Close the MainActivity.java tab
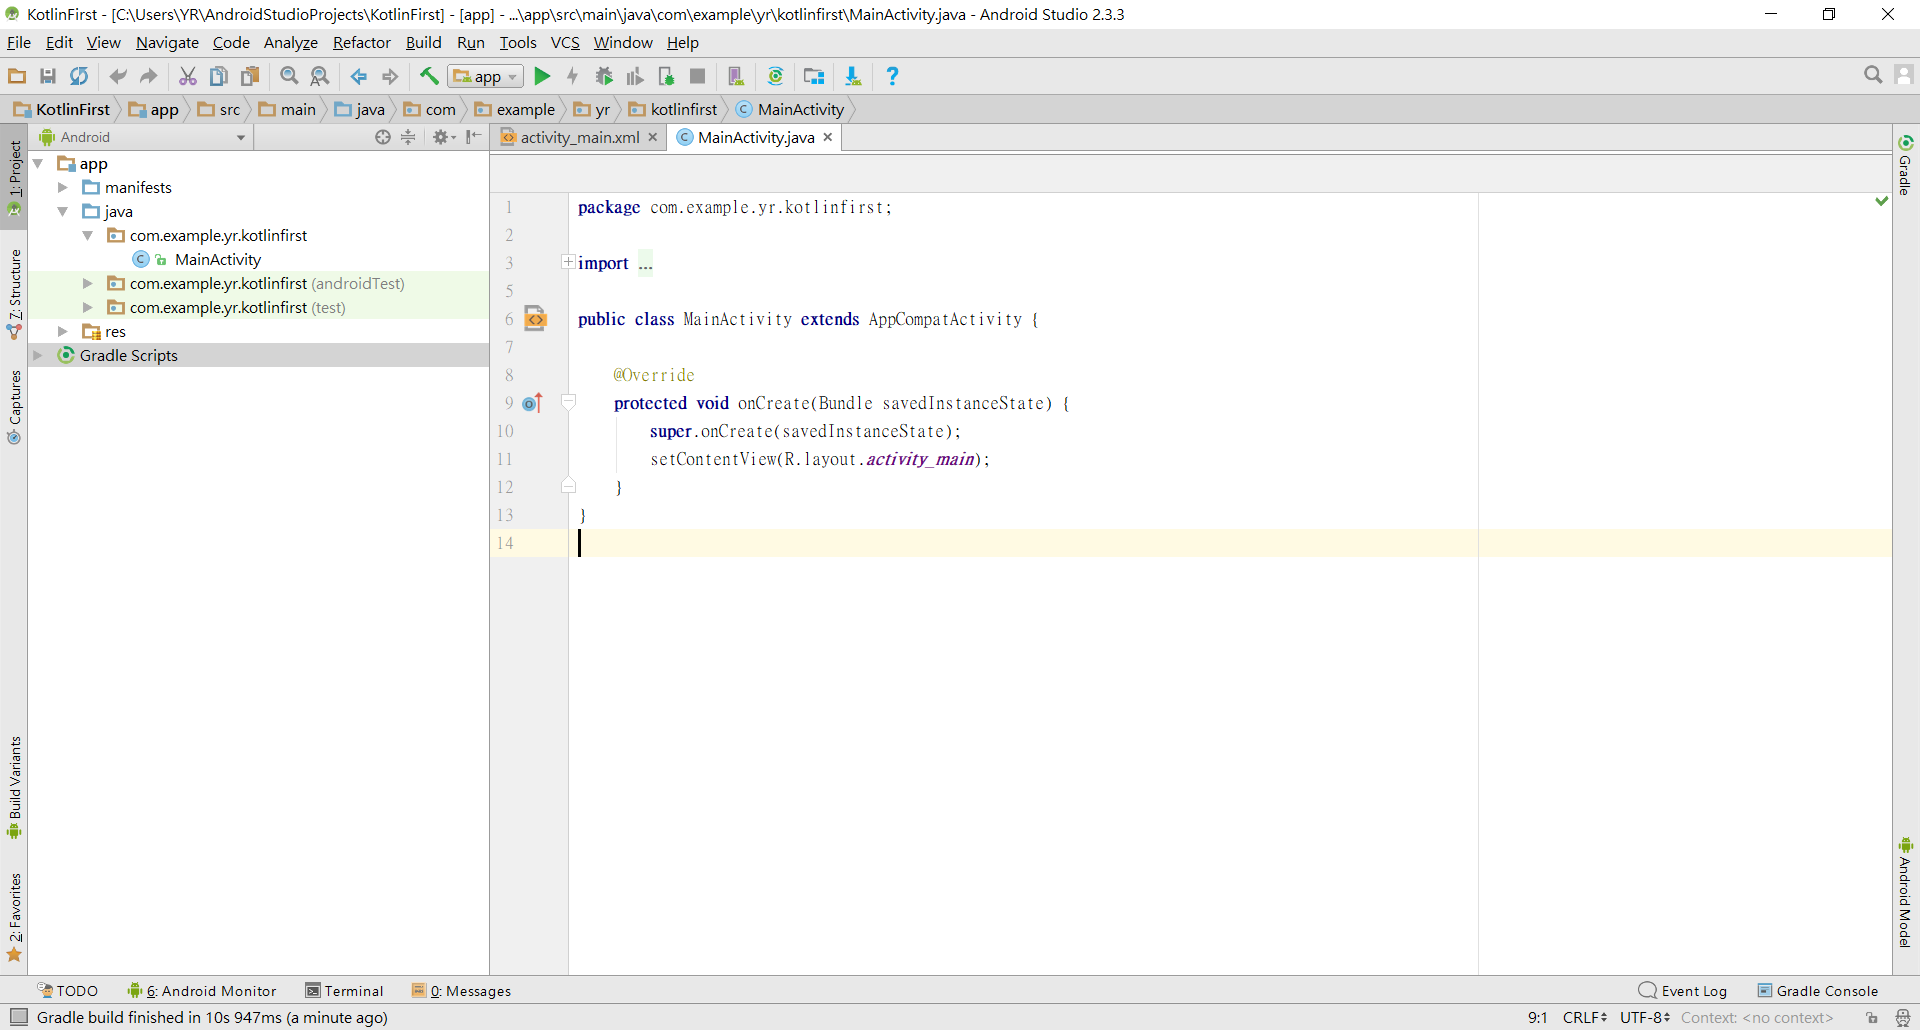The width and height of the screenshot is (1920, 1030). (x=828, y=137)
